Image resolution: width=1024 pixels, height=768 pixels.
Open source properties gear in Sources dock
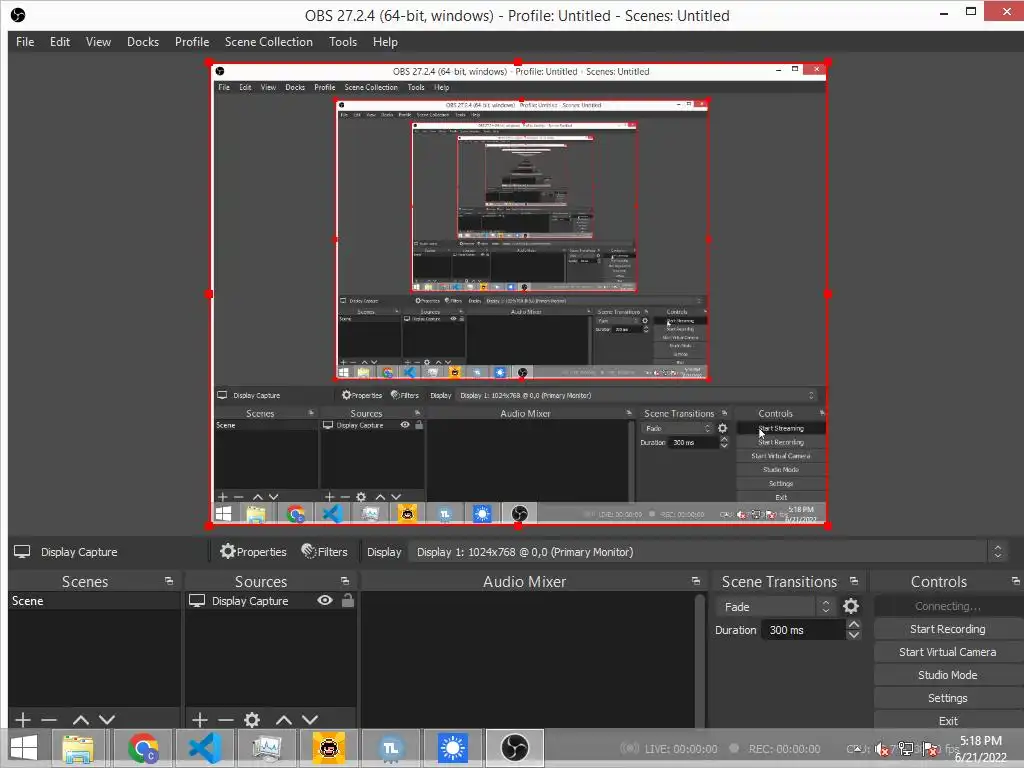(x=252, y=720)
